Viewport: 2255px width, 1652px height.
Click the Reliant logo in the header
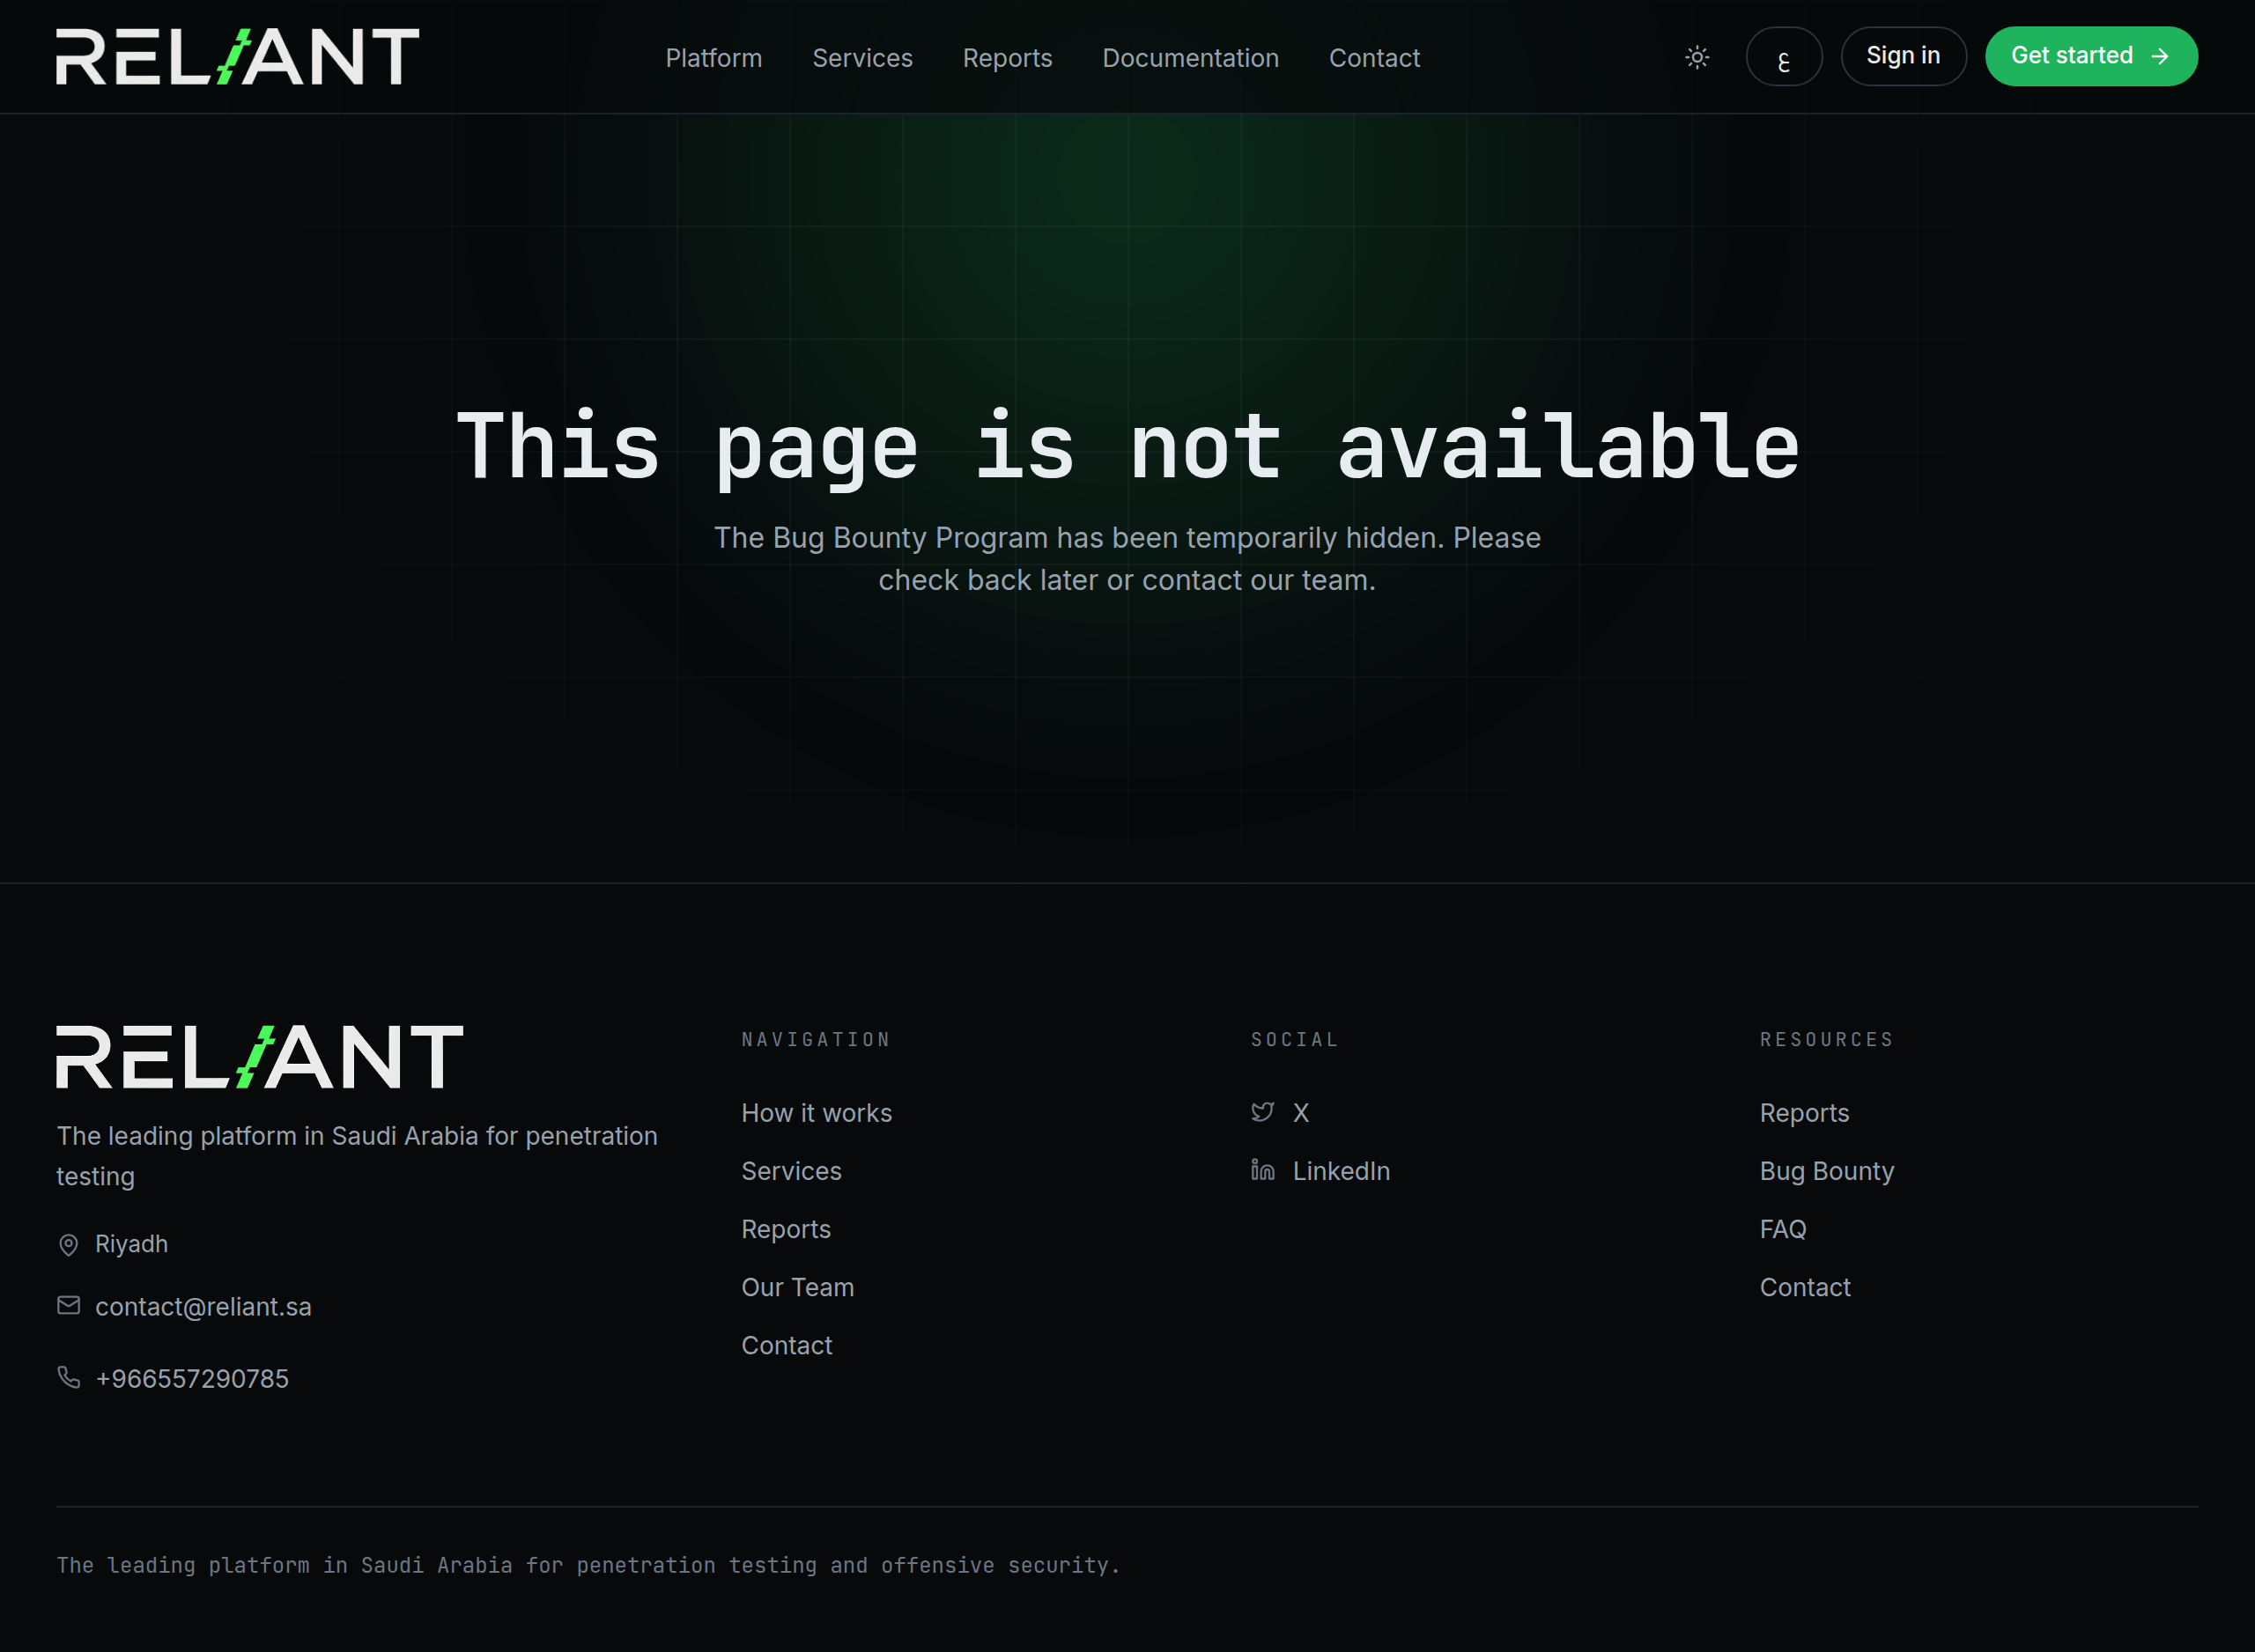(237, 57)
